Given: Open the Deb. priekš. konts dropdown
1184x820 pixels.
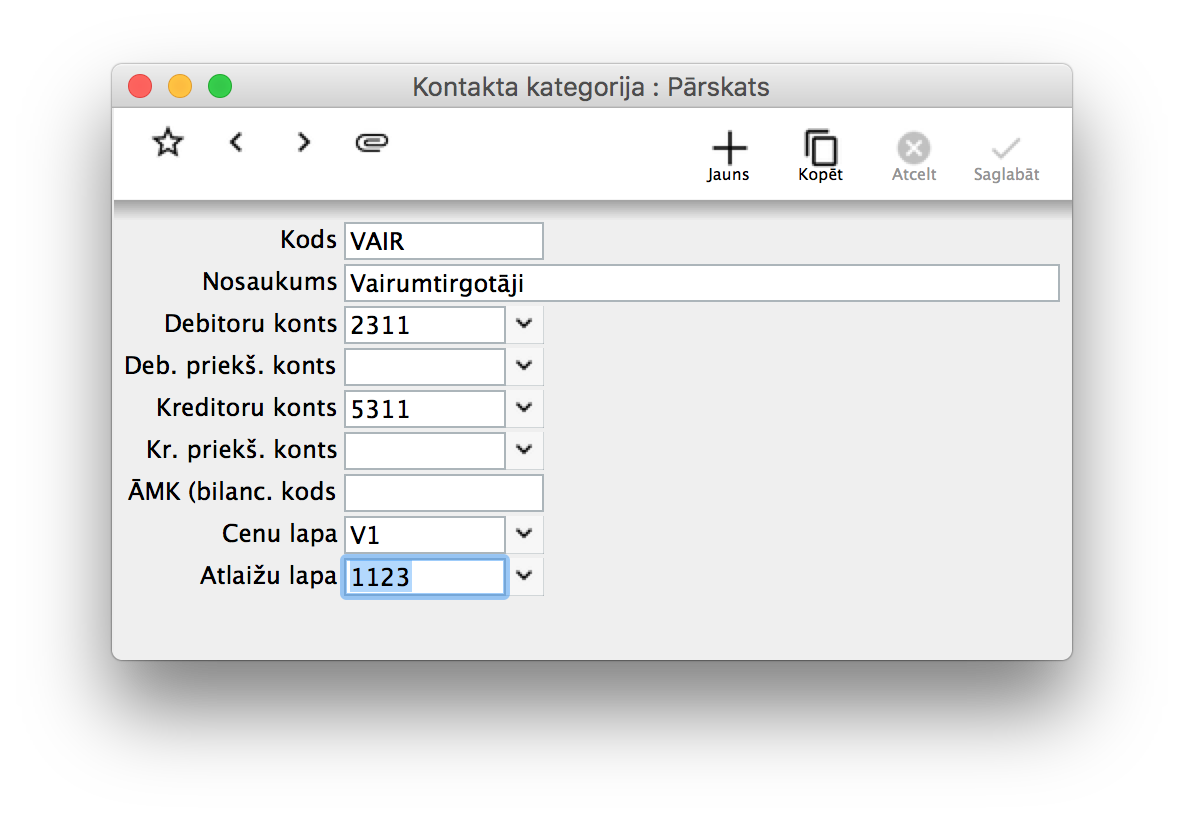Looking at the screenshot, I should click(x=525, y=367).
